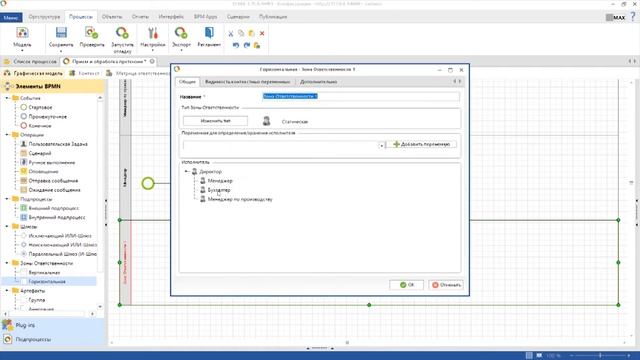Open the Меню main button
The image size is (640, 360).
pyautogui.click(x=11, y=18)
